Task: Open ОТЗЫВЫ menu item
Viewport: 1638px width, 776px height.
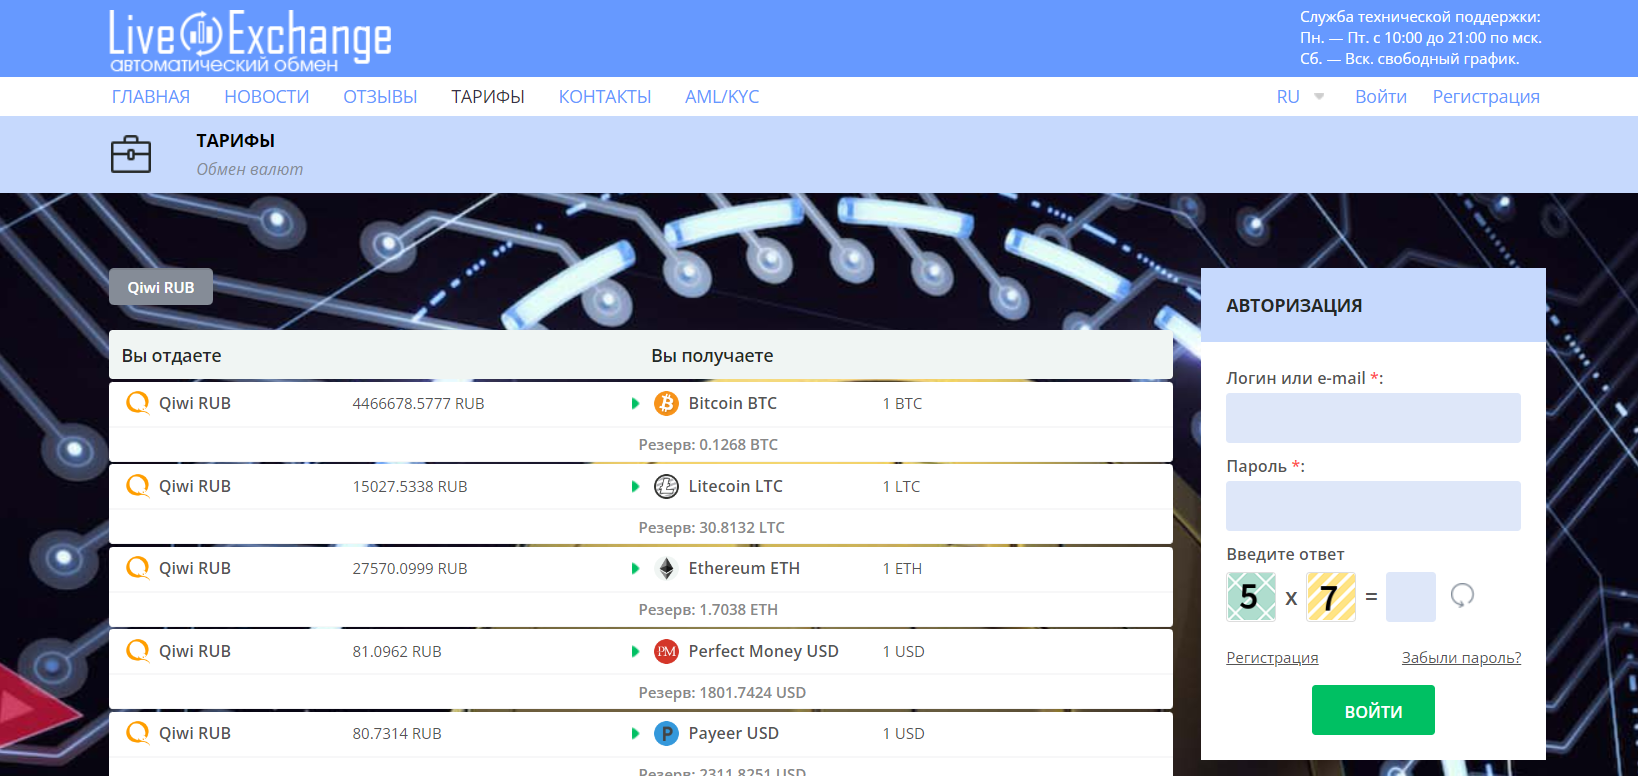Action: 380,97
